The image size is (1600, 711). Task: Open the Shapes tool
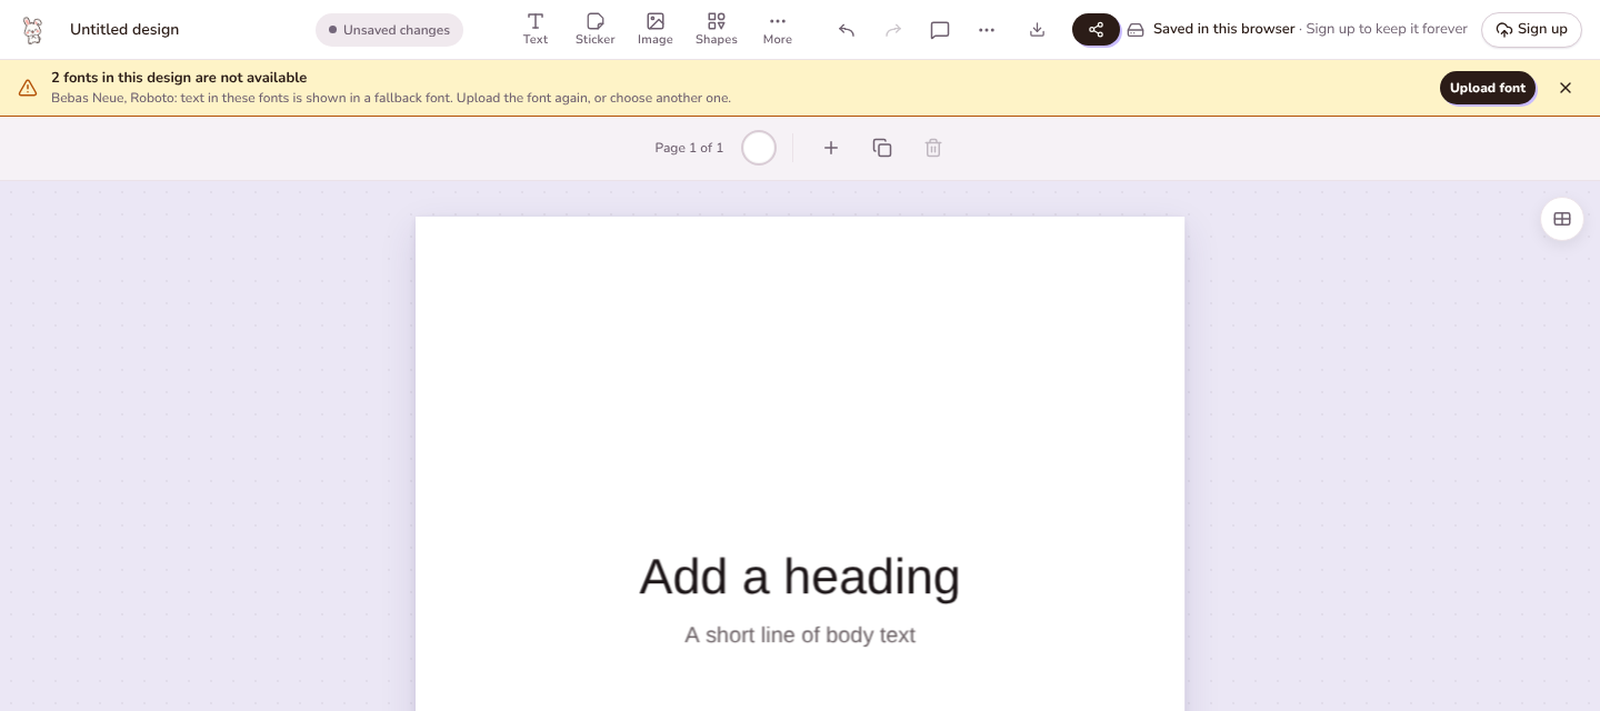pos(716,29)
